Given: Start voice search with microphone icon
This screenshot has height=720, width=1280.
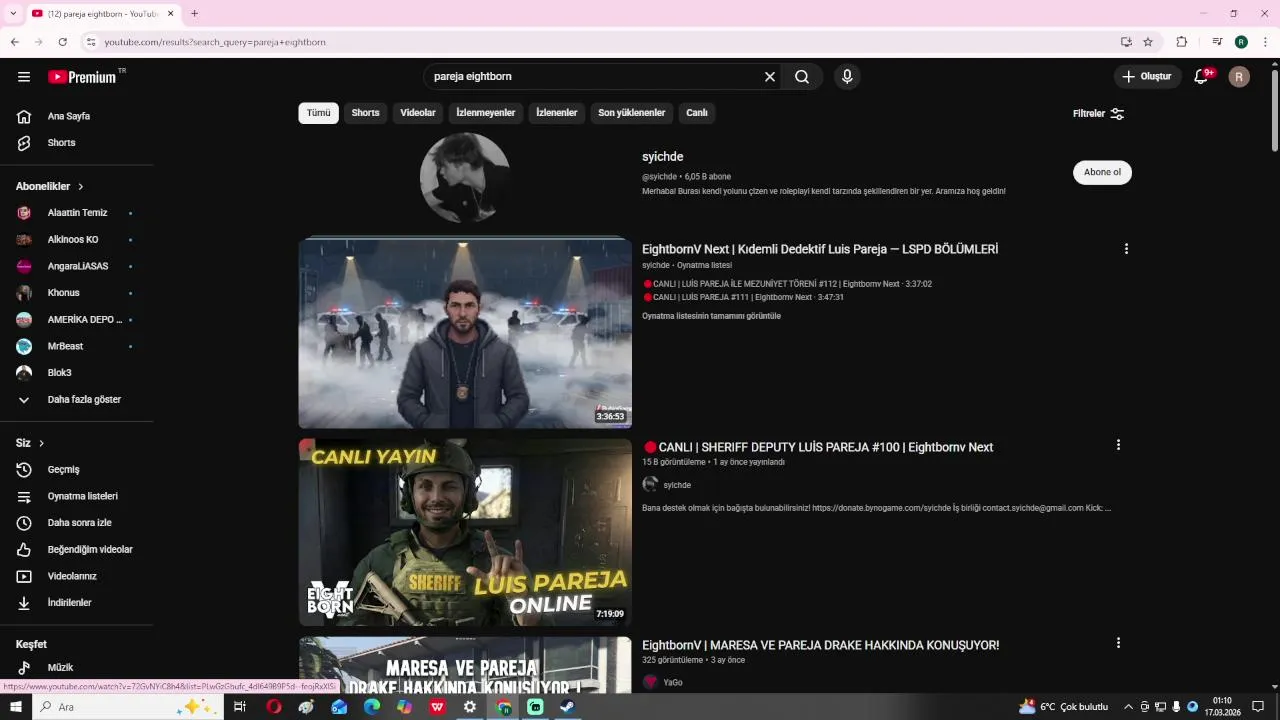Looking at the screenshot, I should pyautogui.click(x=847, y=77).
